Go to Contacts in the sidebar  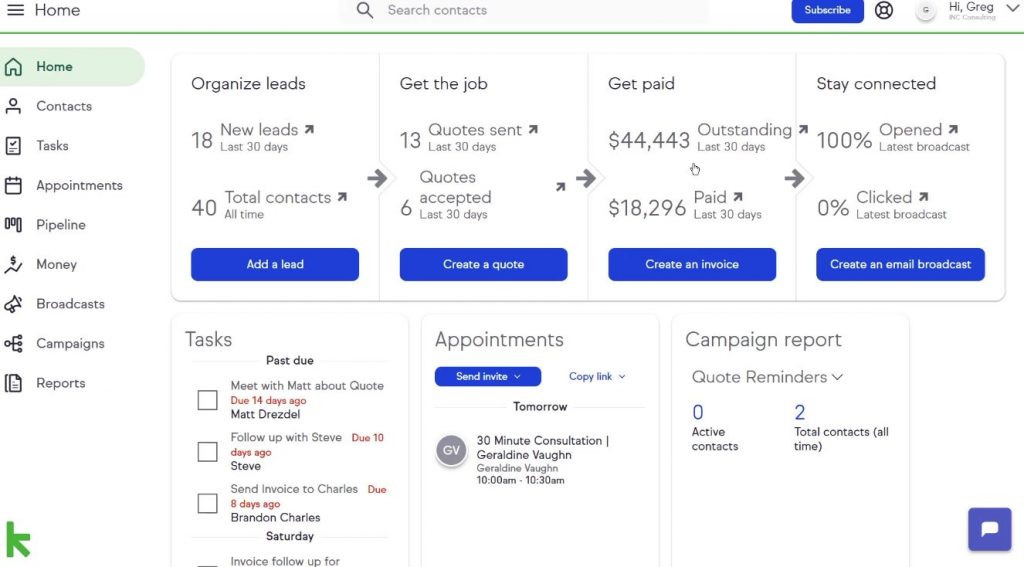coord(64,106)
